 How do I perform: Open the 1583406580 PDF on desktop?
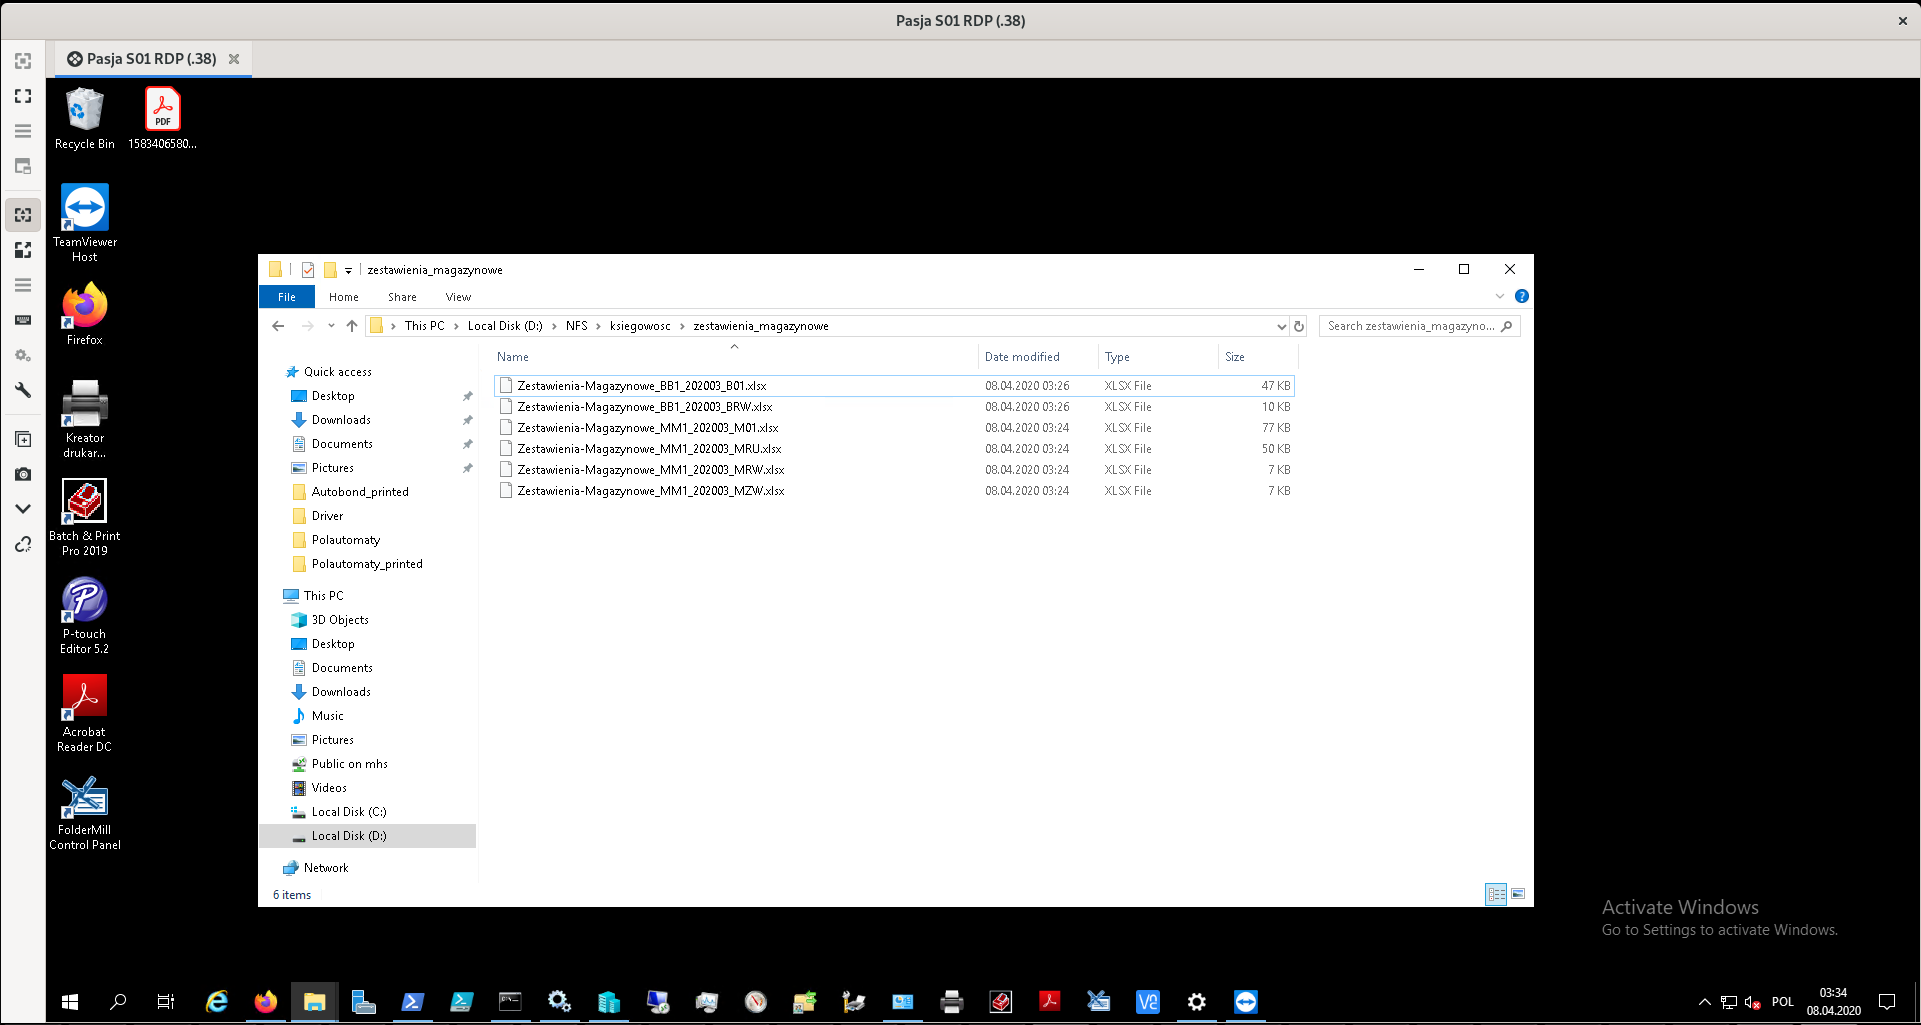pyautogui.click(x=162, y=118)
